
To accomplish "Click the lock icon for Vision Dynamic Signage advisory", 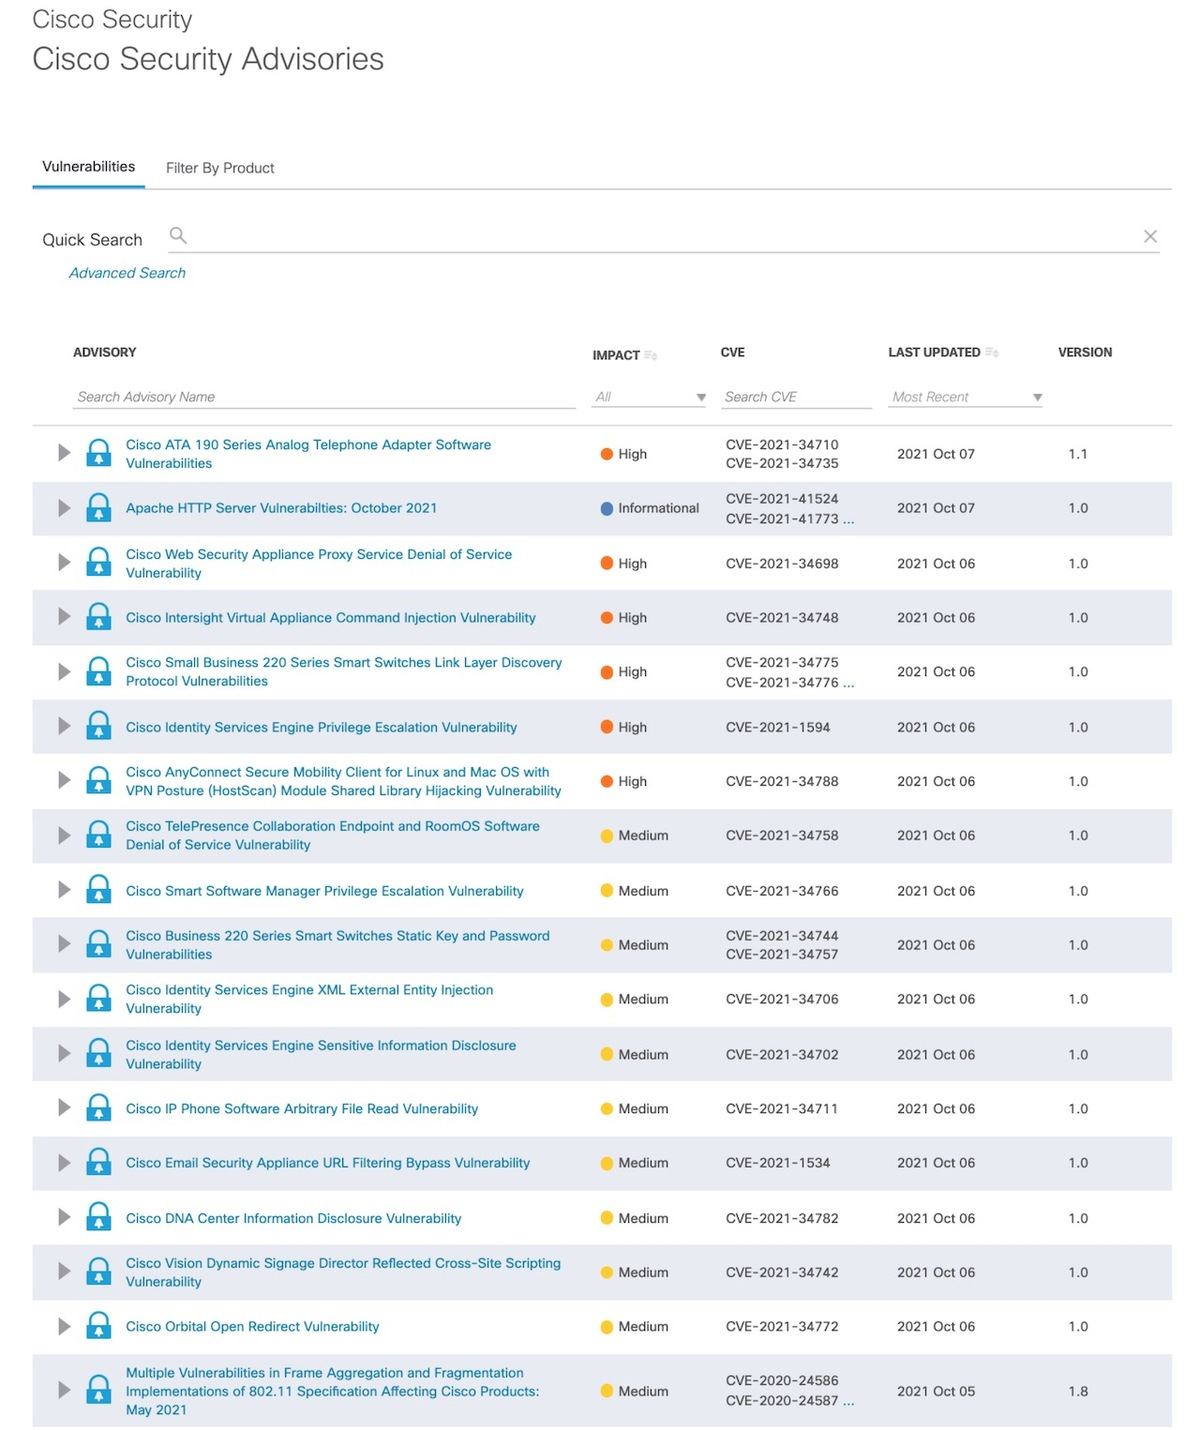I will pyautogui.click(x=99, y=1271).
